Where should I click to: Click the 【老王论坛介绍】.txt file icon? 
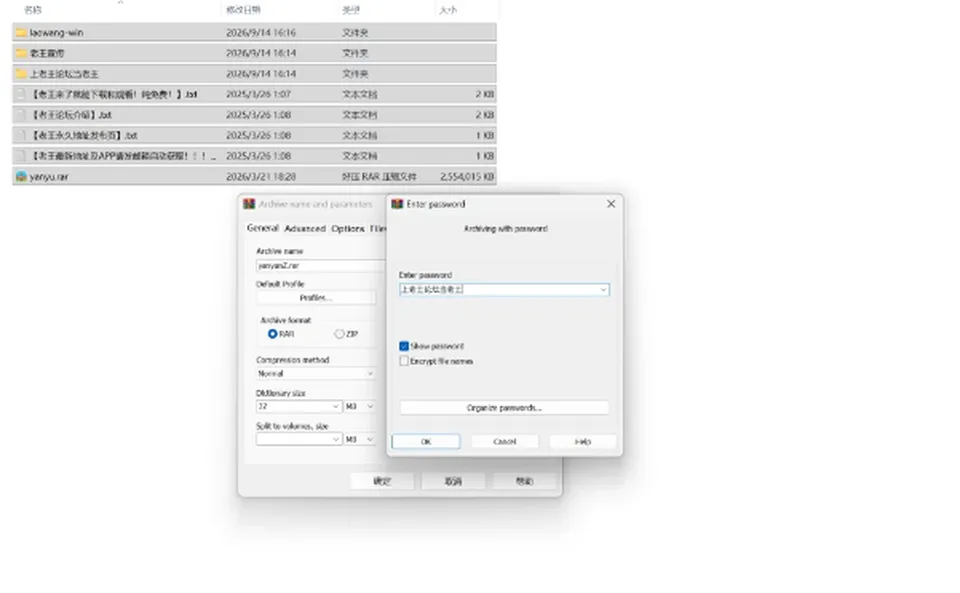21,115
